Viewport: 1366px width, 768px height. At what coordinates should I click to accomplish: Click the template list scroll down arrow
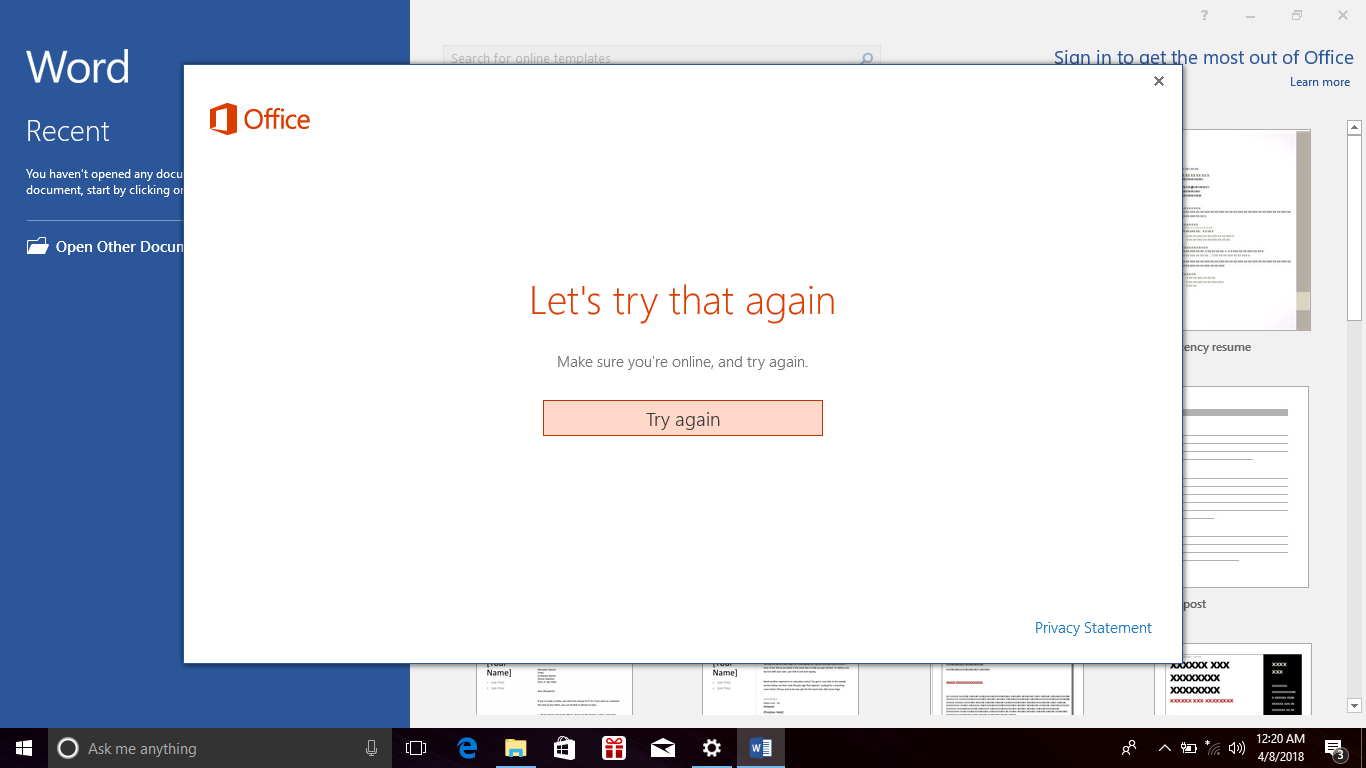[x=1355, y=705]
